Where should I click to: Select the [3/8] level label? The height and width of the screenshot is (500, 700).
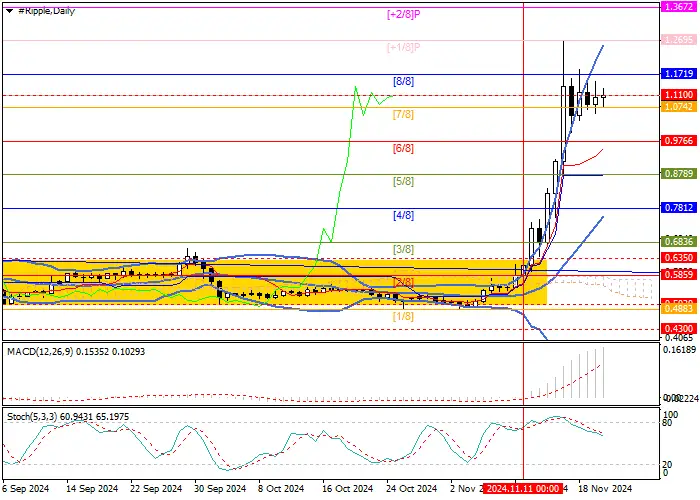pos(404,249)
